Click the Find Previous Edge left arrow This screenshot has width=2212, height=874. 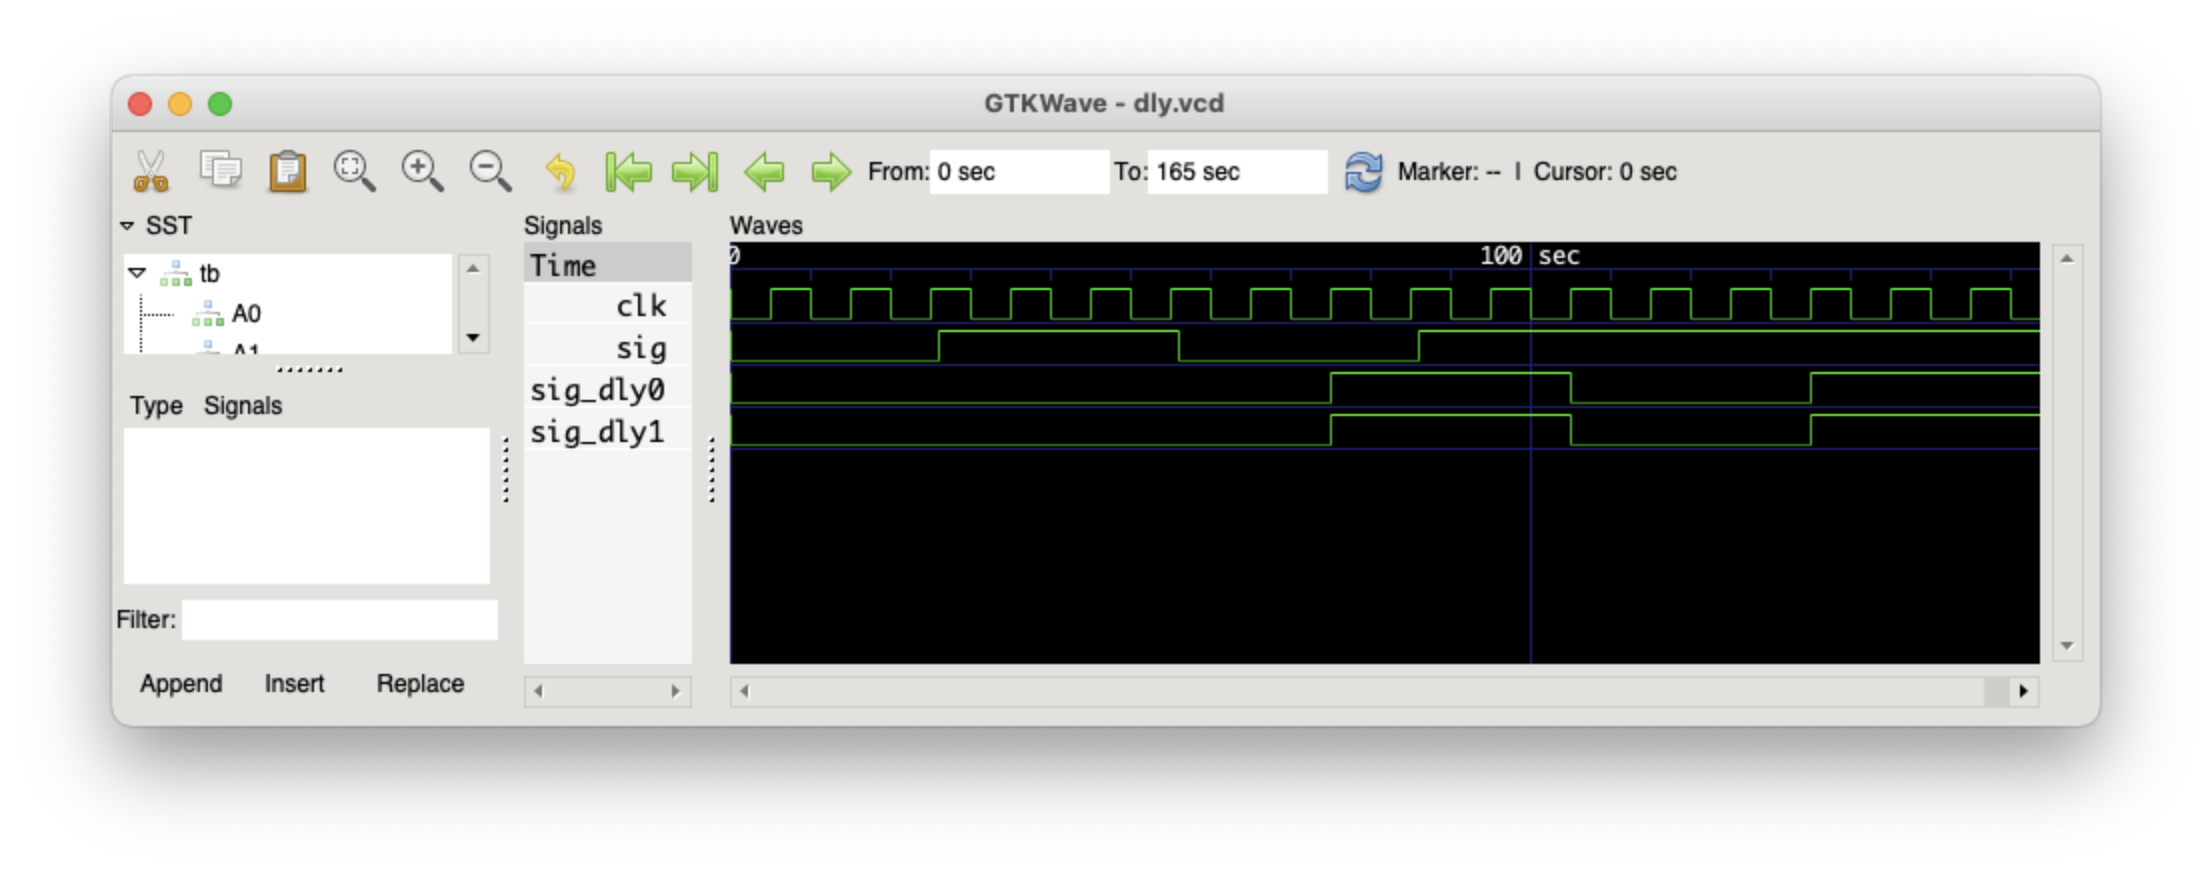pos(765,171)
